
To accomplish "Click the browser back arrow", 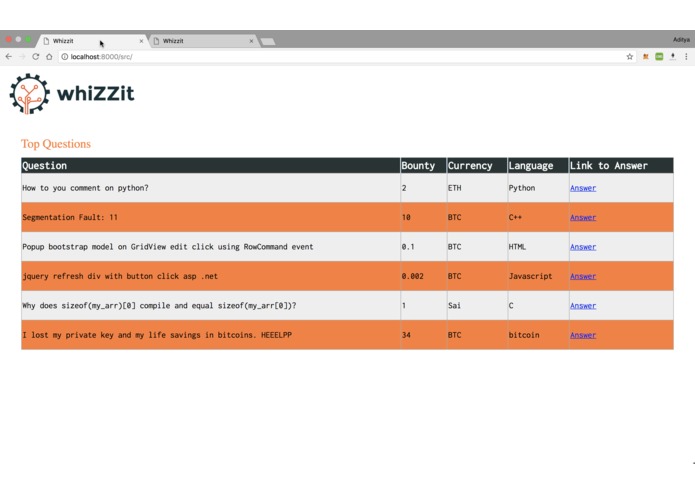I will click(x=9, y=57).
